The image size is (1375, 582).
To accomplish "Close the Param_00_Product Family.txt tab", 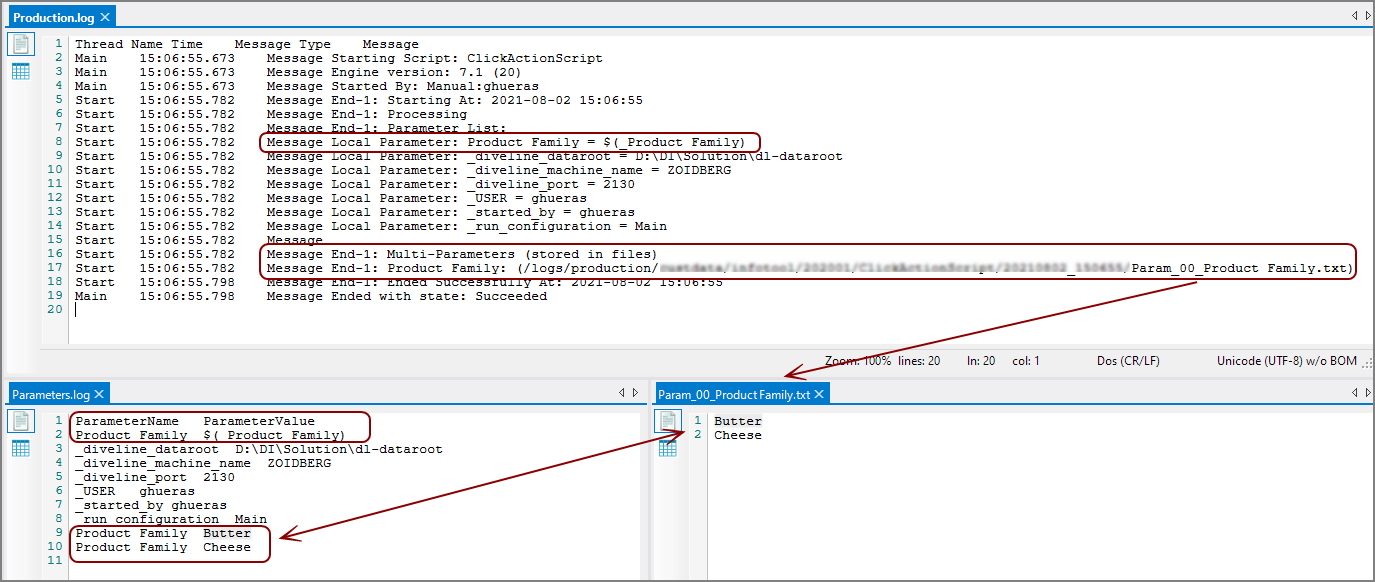I will [819, 393].
